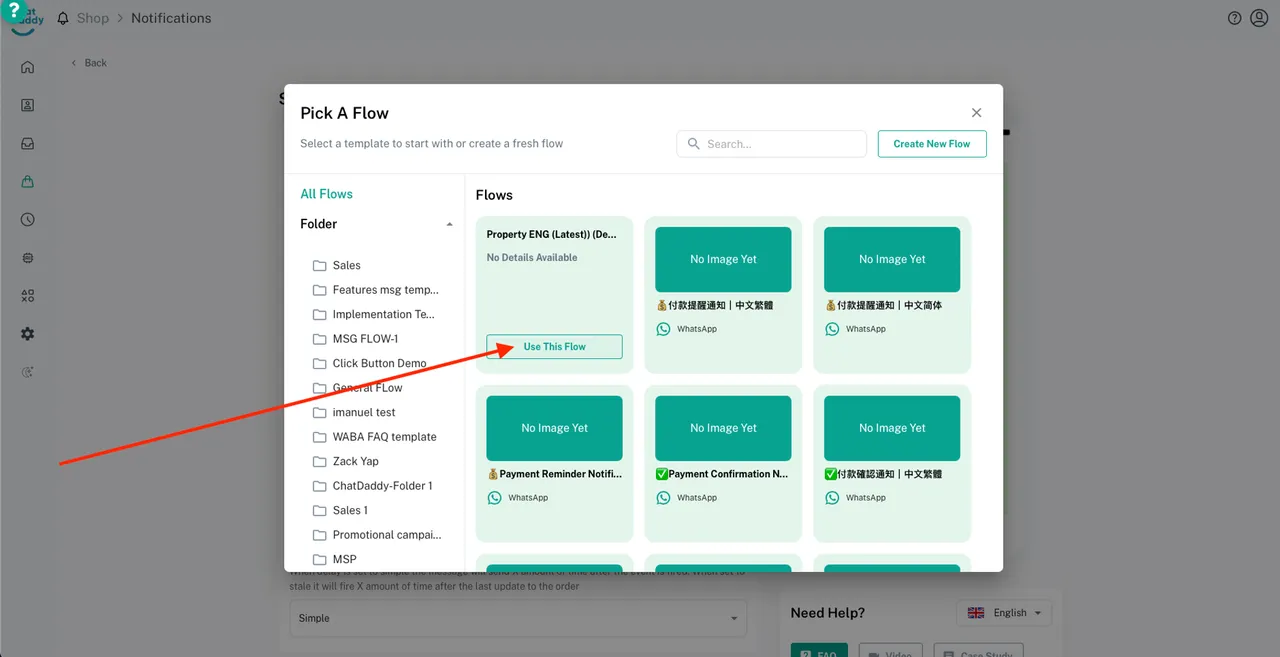Select the Payment Confirmation flow card thumbnail
The width and height of the screenshot is (1280, 657).
(723, 428)
